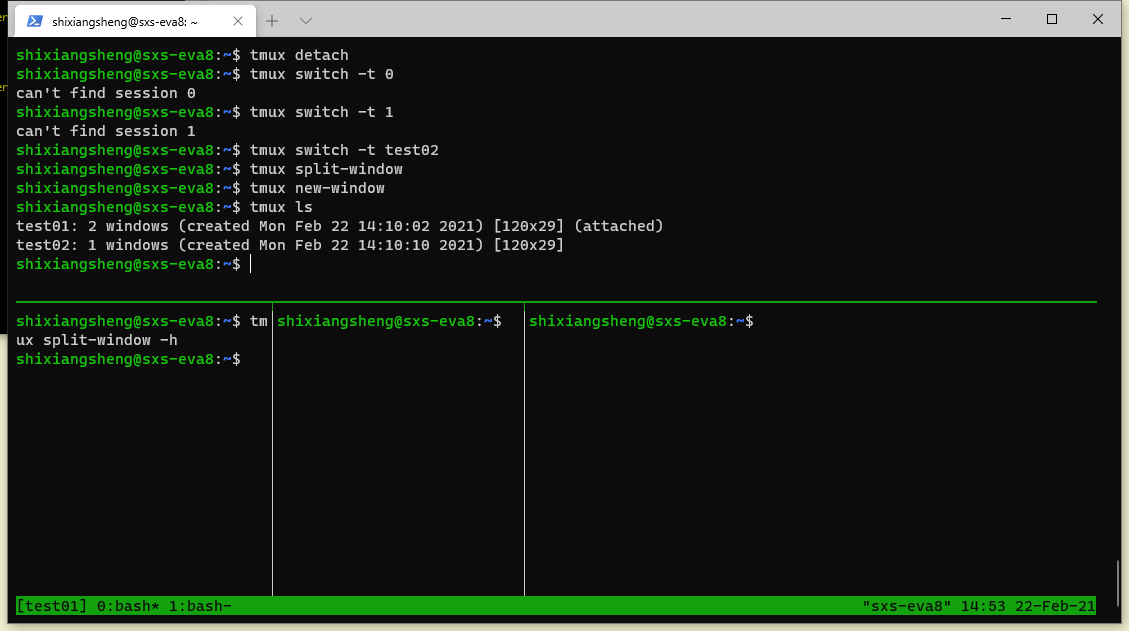Click the 'tmux switch -t 0' command

point(322,74)
